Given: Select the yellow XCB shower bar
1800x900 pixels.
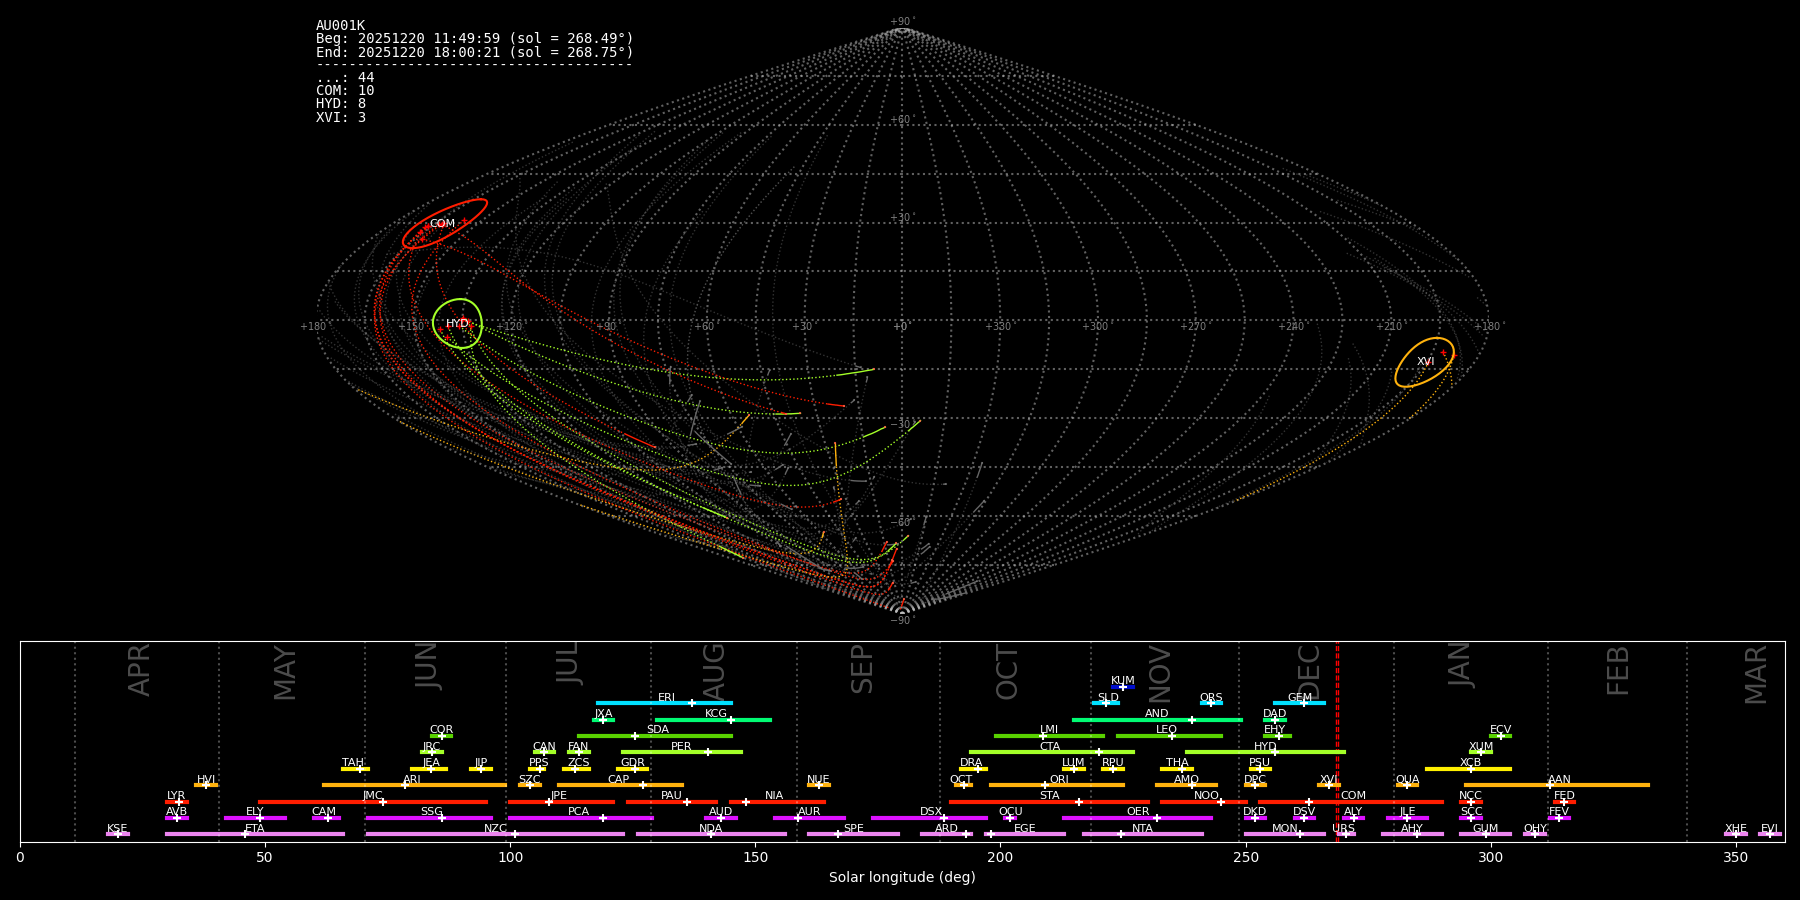Looking at the screenshot, I should click(1468, 769).
